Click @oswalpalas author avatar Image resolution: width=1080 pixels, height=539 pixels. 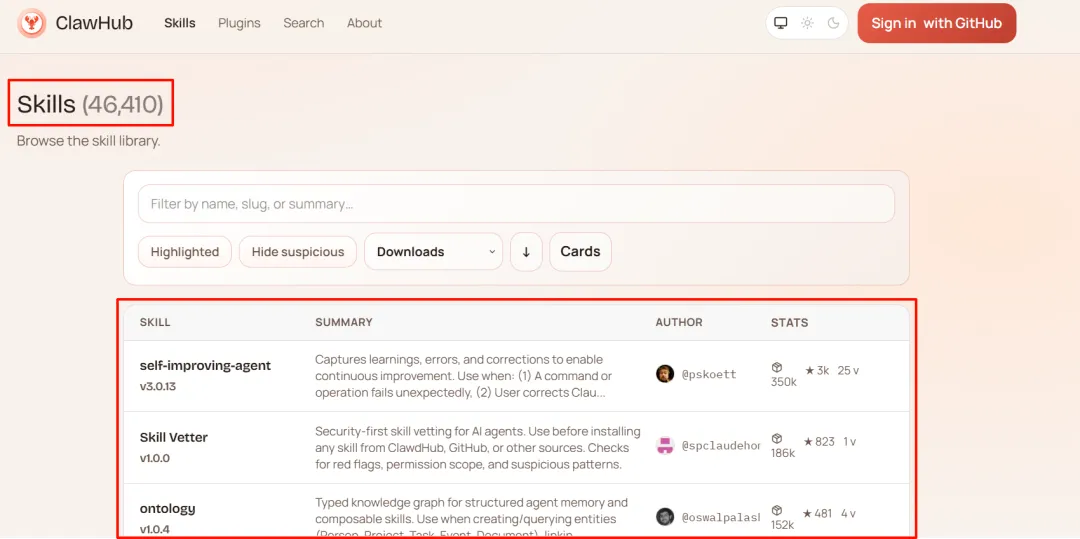665,516
